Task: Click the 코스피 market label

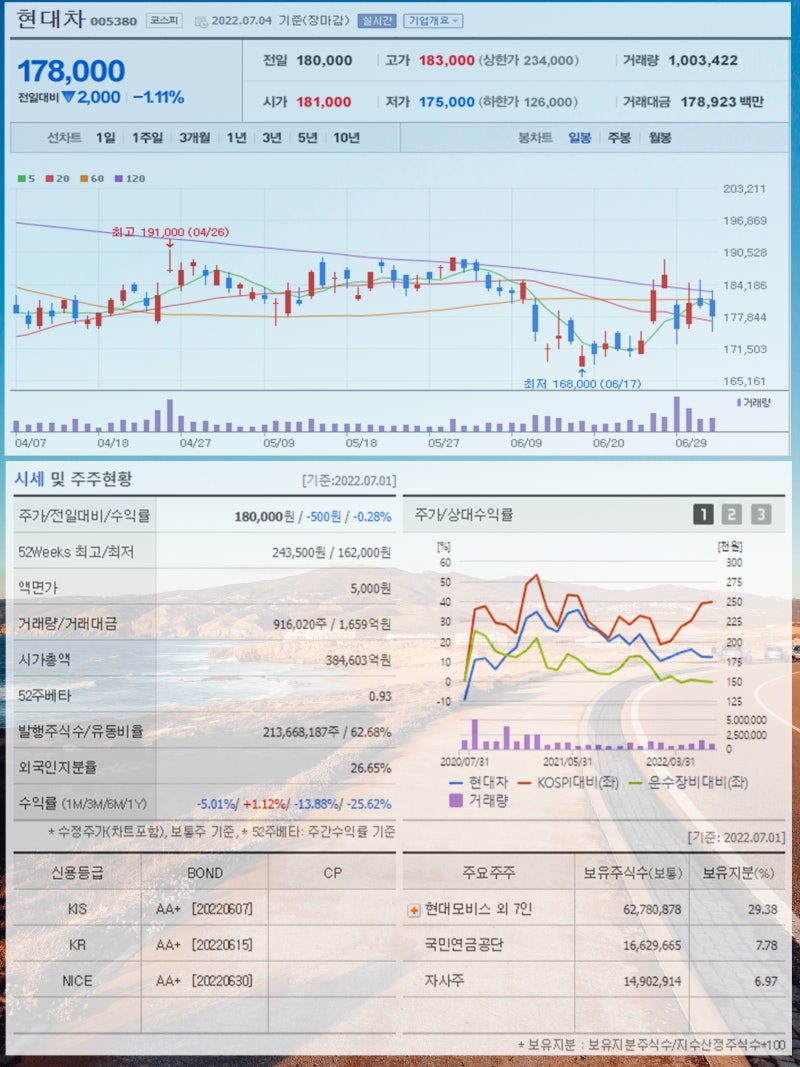Action: pyautogui.click(x=165, y=20)
